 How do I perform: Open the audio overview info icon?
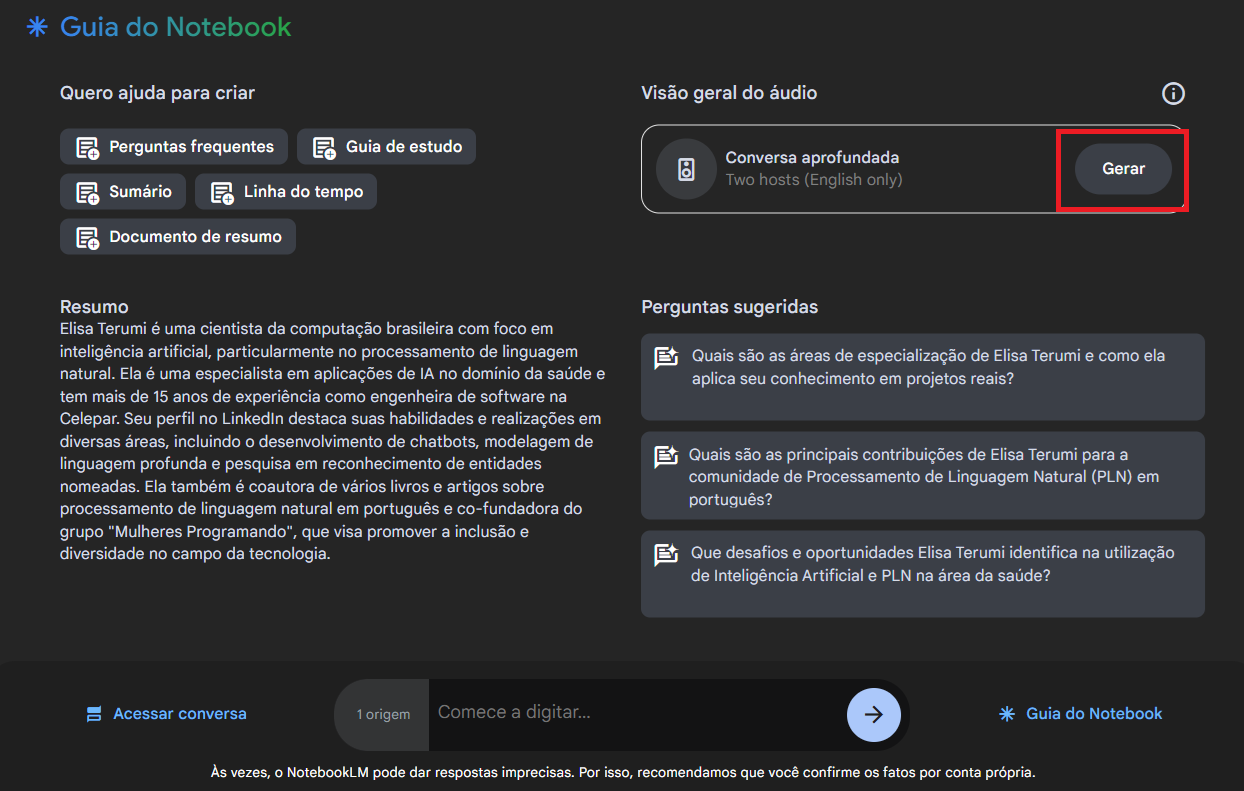(1173, 94)
